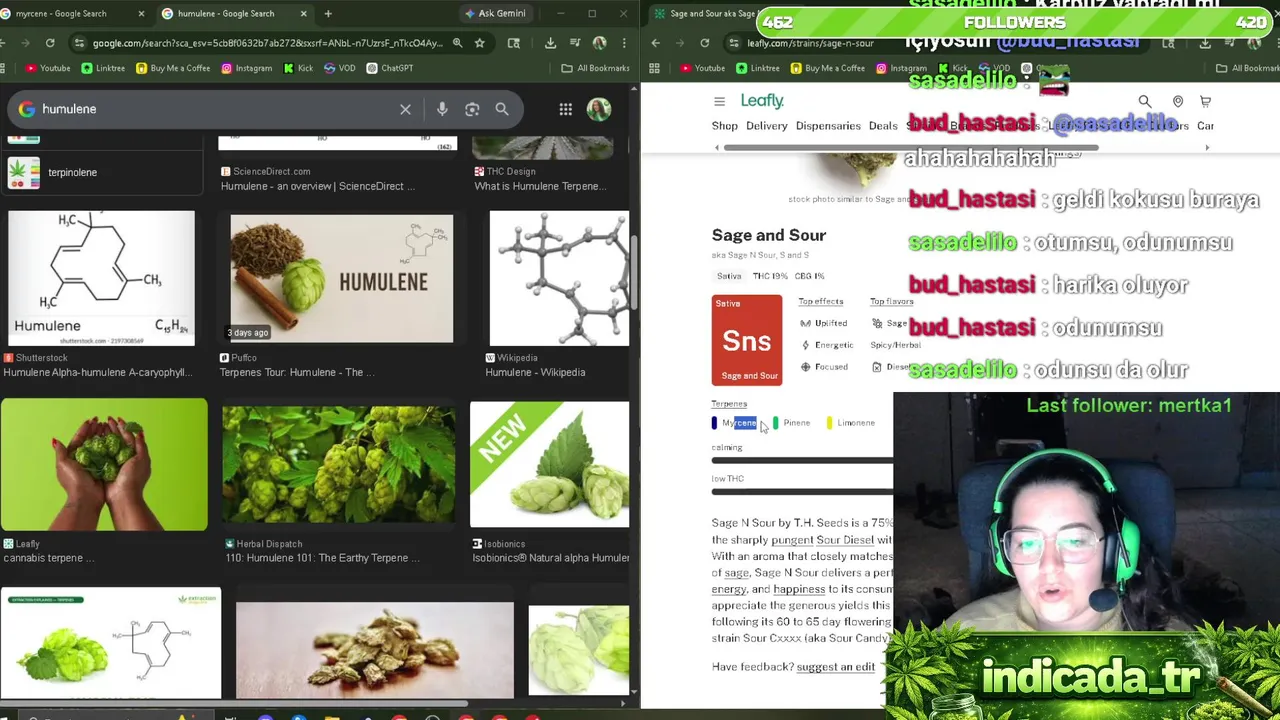The image size is (1280, 720).
Task: Open a new tab in left browser
Action: tap(328, 14)
